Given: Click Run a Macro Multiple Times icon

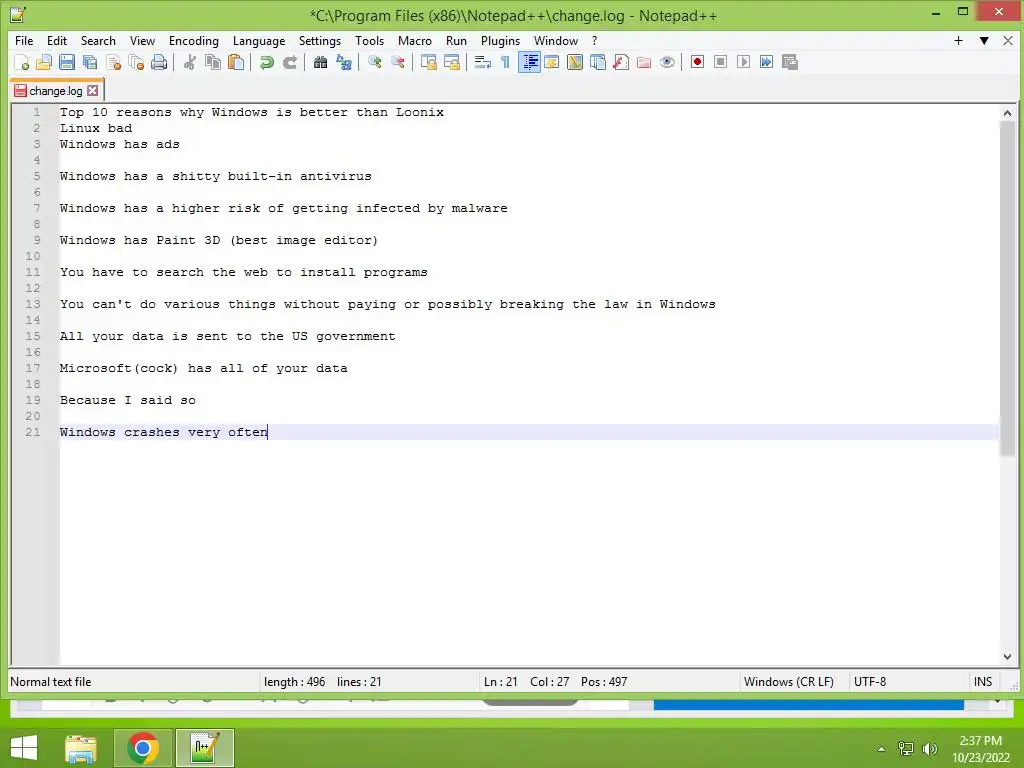Looking at the screenshot, I should (x=766, y=62).
